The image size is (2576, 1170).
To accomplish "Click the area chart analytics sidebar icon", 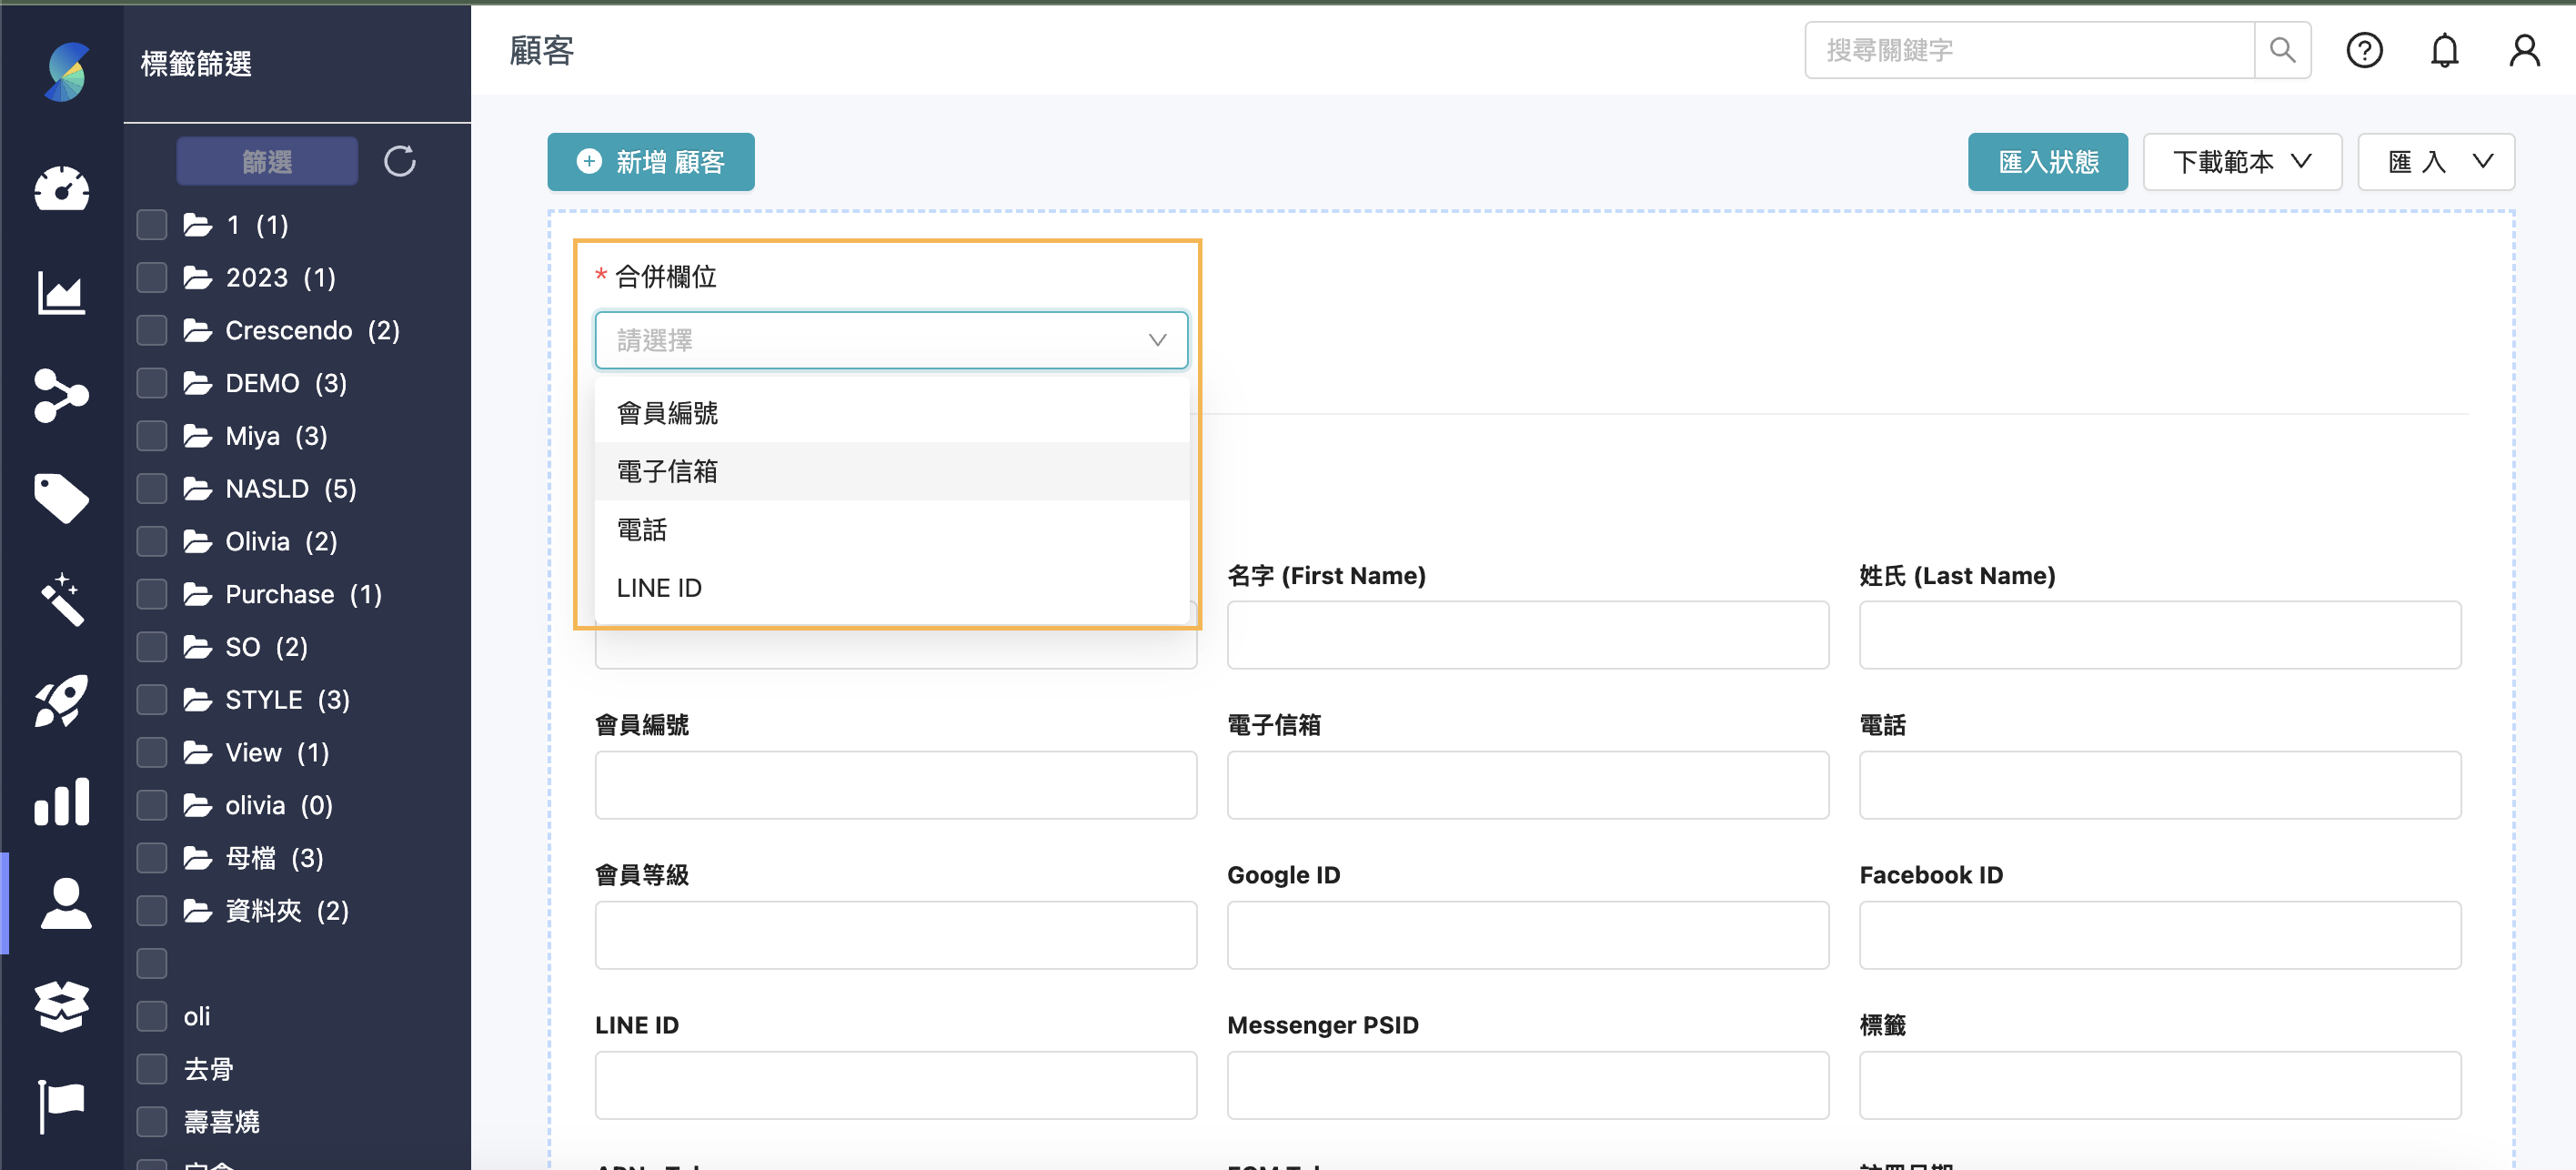I will (x=61, y=292).
